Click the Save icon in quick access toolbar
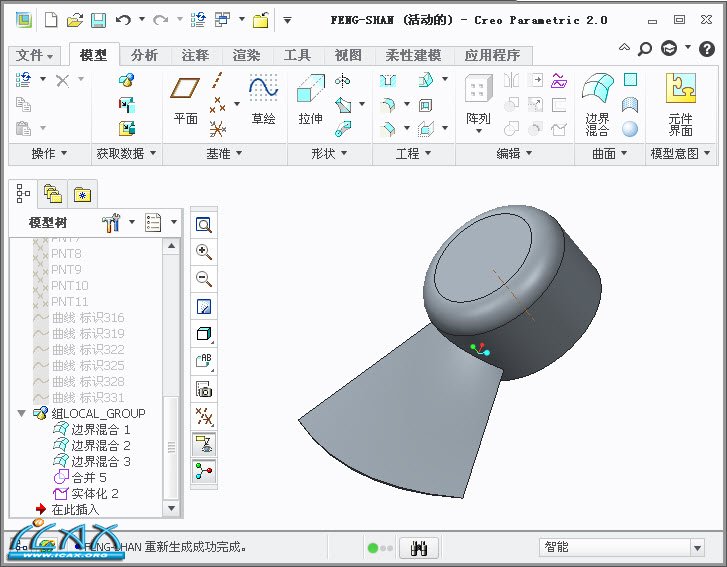The width and height of the screenshot is (727, 567). click(x=98, y=19)
